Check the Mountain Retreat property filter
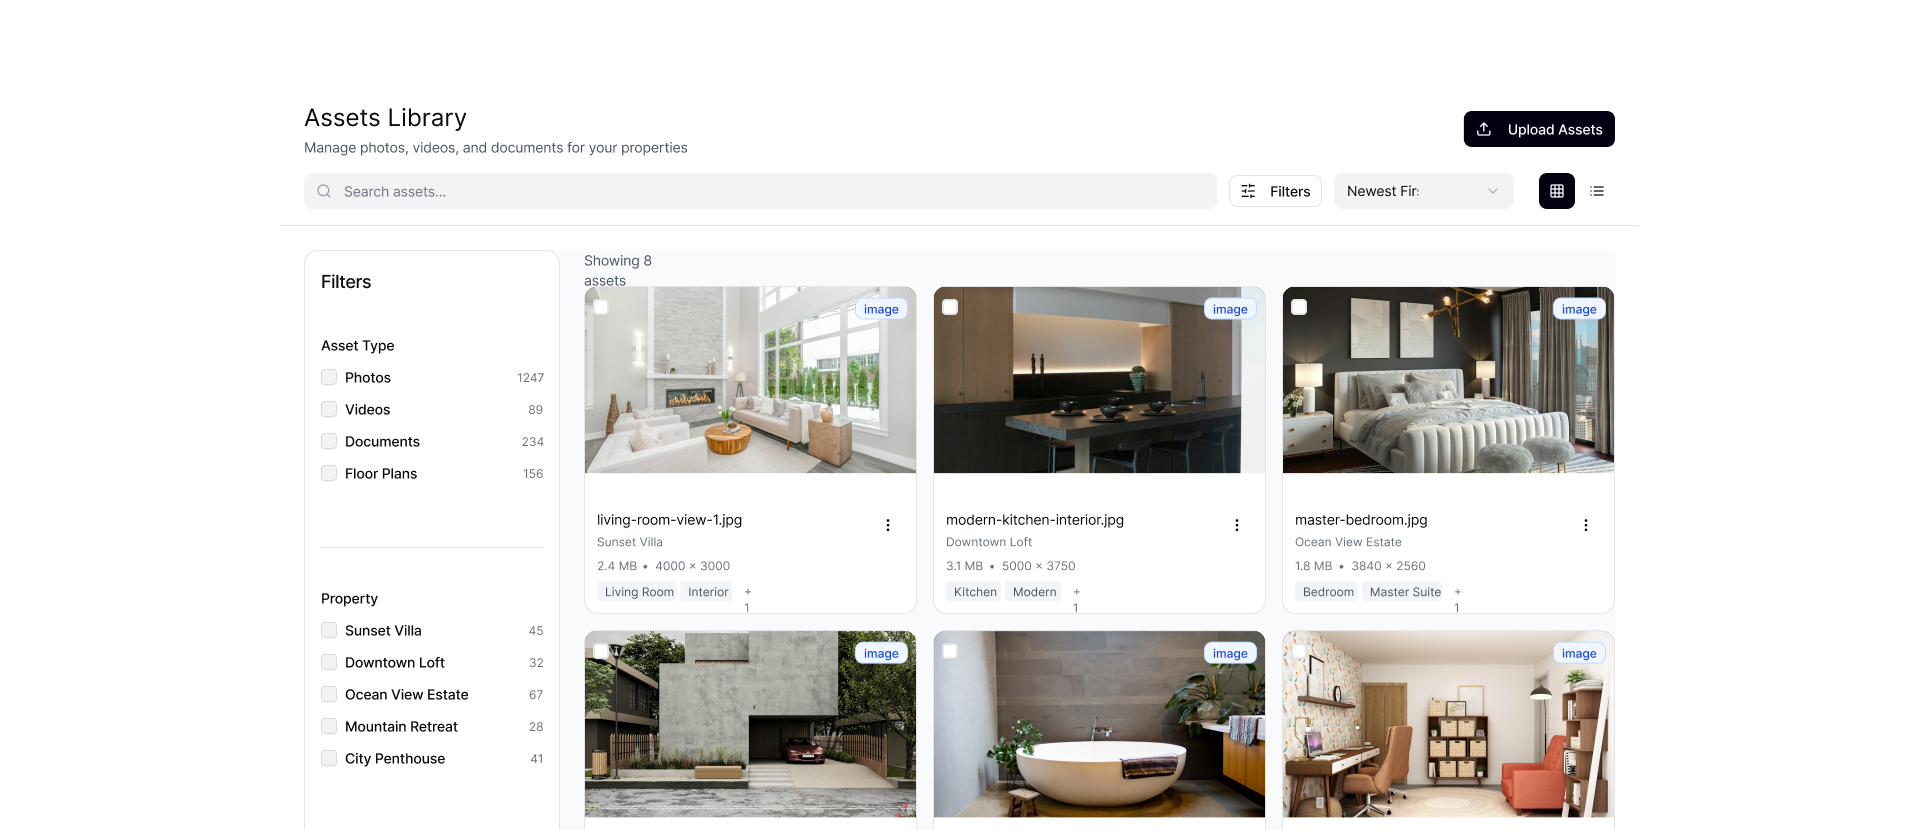1920x830 pixels. pyautogui.click(x=329, y=726)
